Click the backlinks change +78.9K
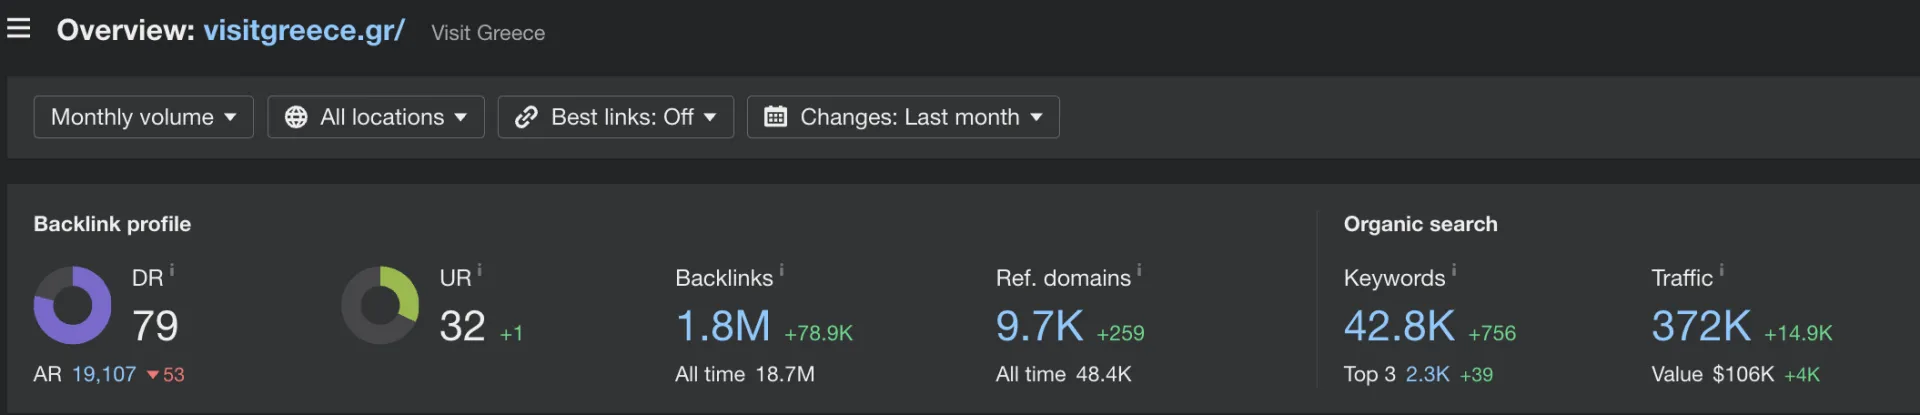The image size is (1920, 415). (818, 333)
